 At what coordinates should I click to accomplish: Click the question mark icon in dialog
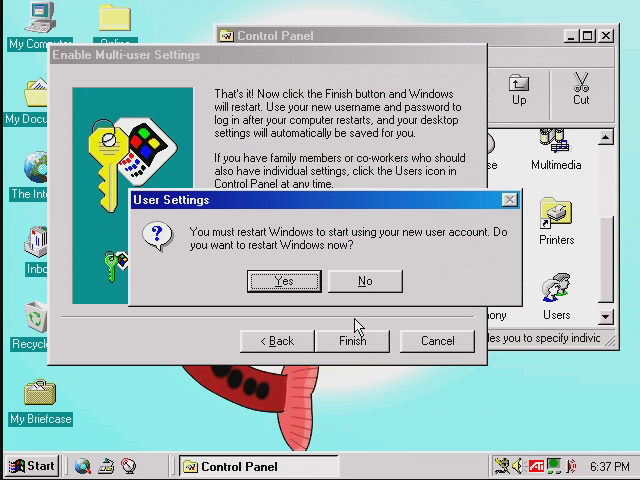coord(158,237)
